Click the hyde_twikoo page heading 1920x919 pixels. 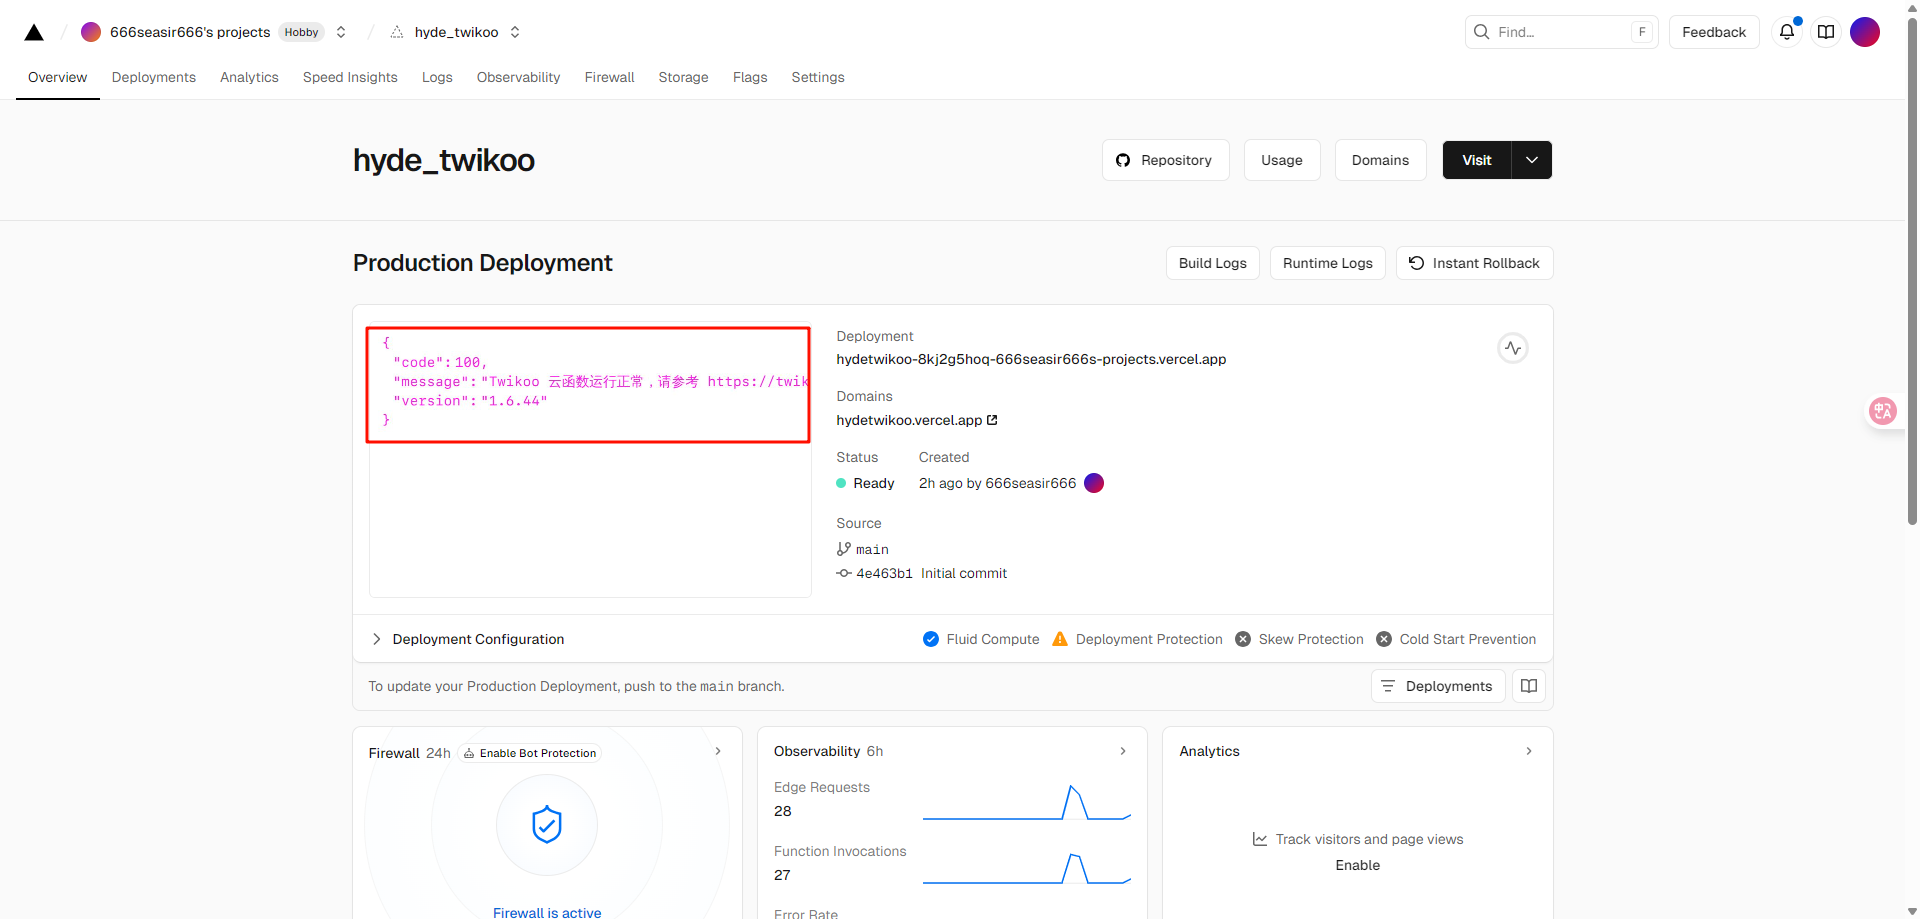pyautogui.click(x=444, y=160)
